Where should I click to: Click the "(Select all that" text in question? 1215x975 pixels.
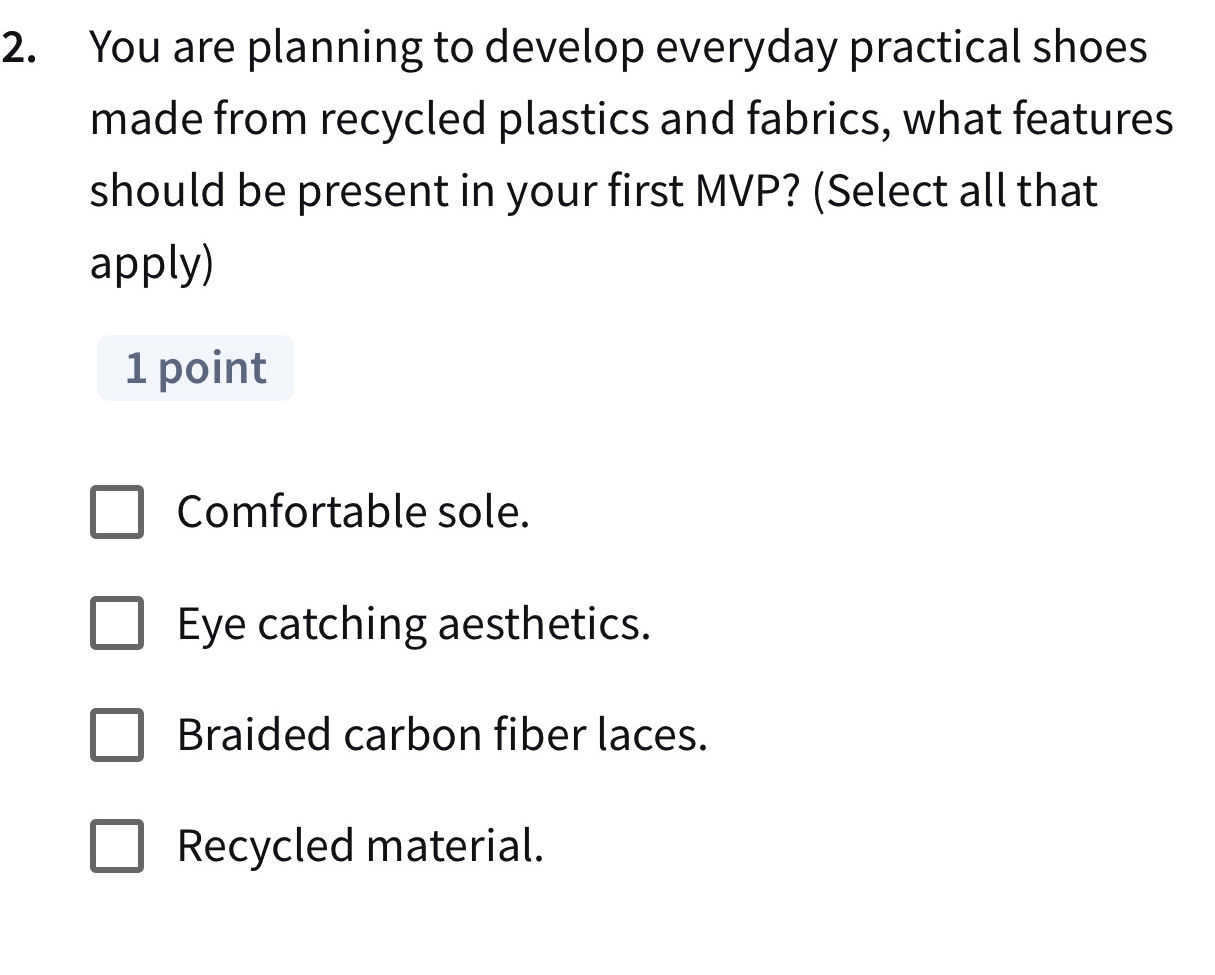coord(955,191)
